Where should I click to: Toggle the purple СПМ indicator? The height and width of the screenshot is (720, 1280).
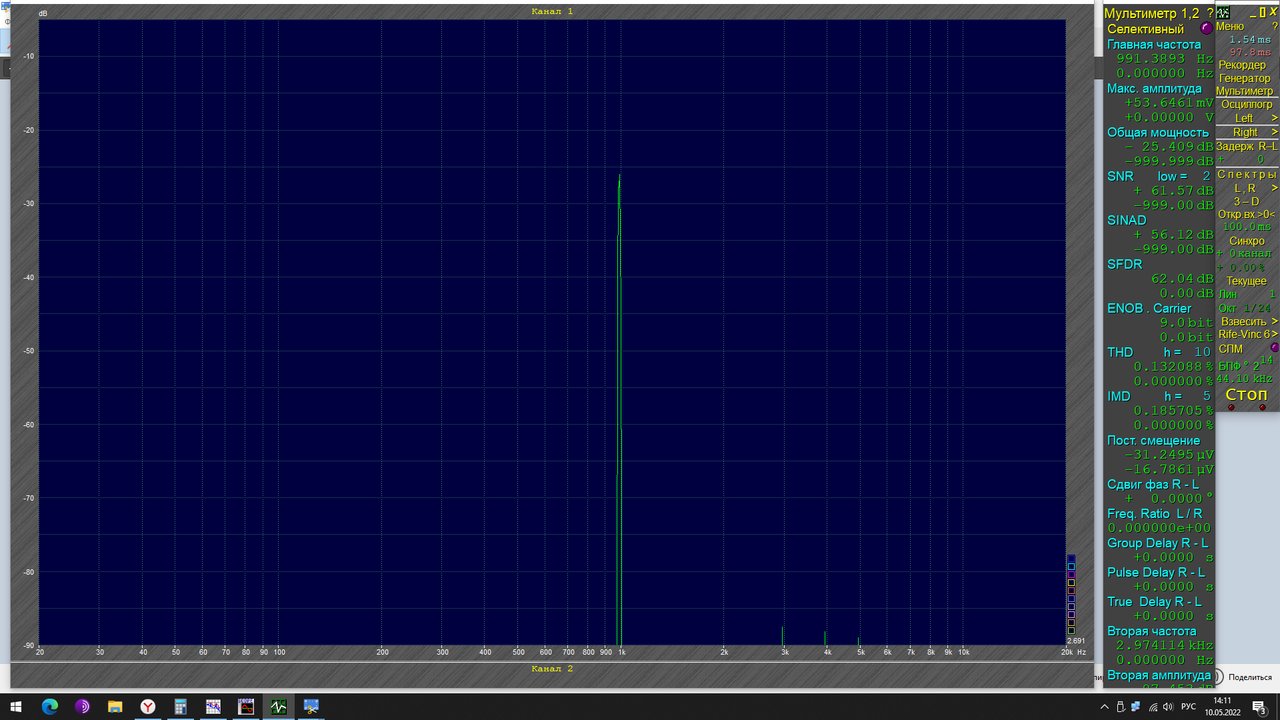click(1274, 348)
